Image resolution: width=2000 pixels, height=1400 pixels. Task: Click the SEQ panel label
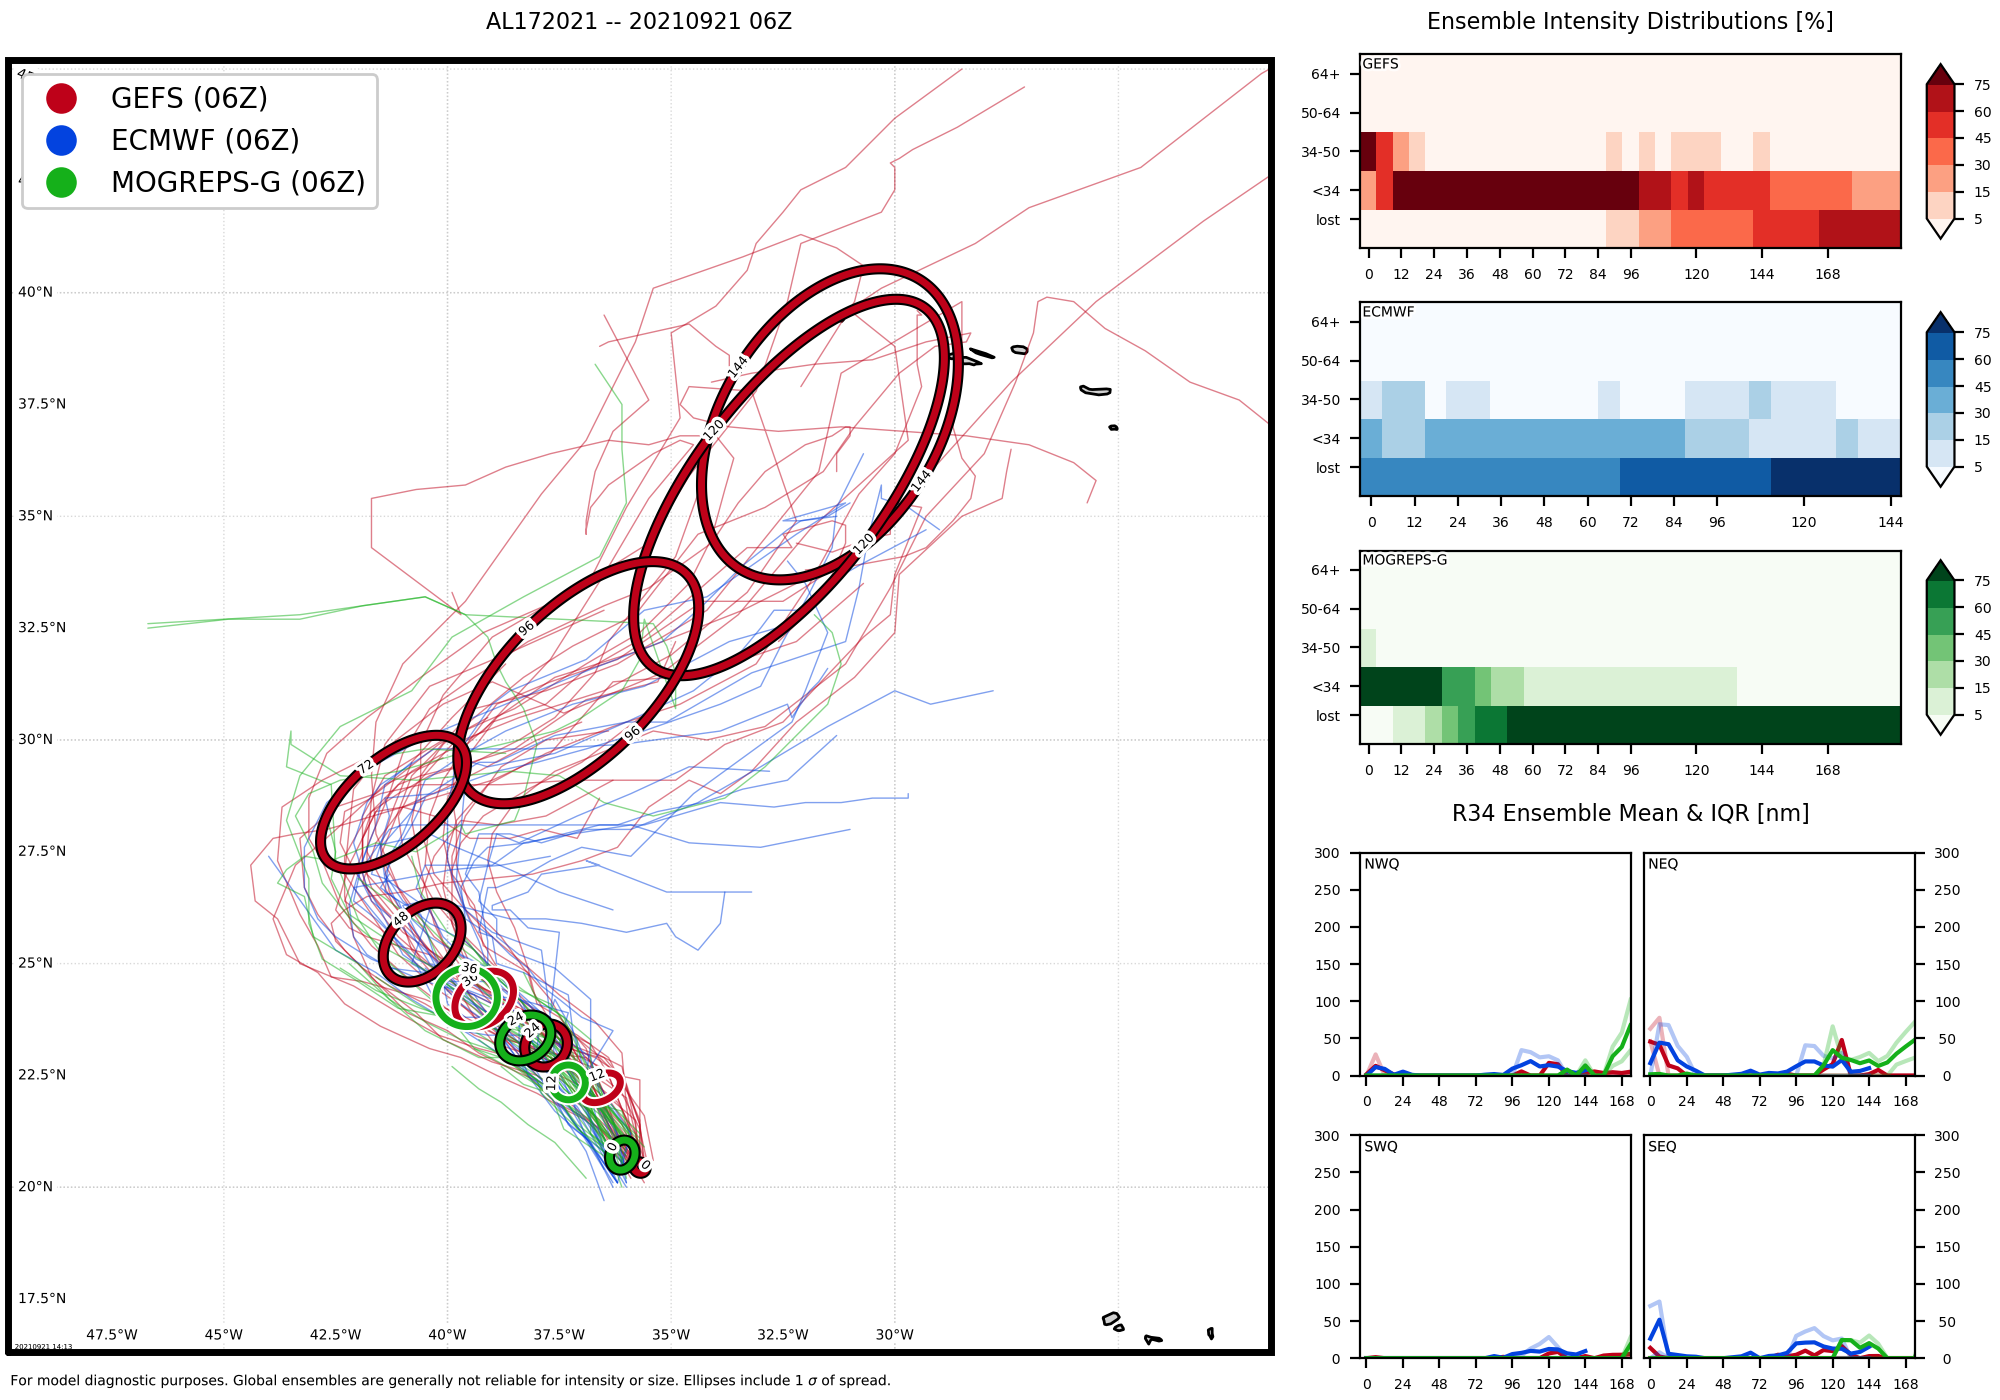click(1661, 1147)
